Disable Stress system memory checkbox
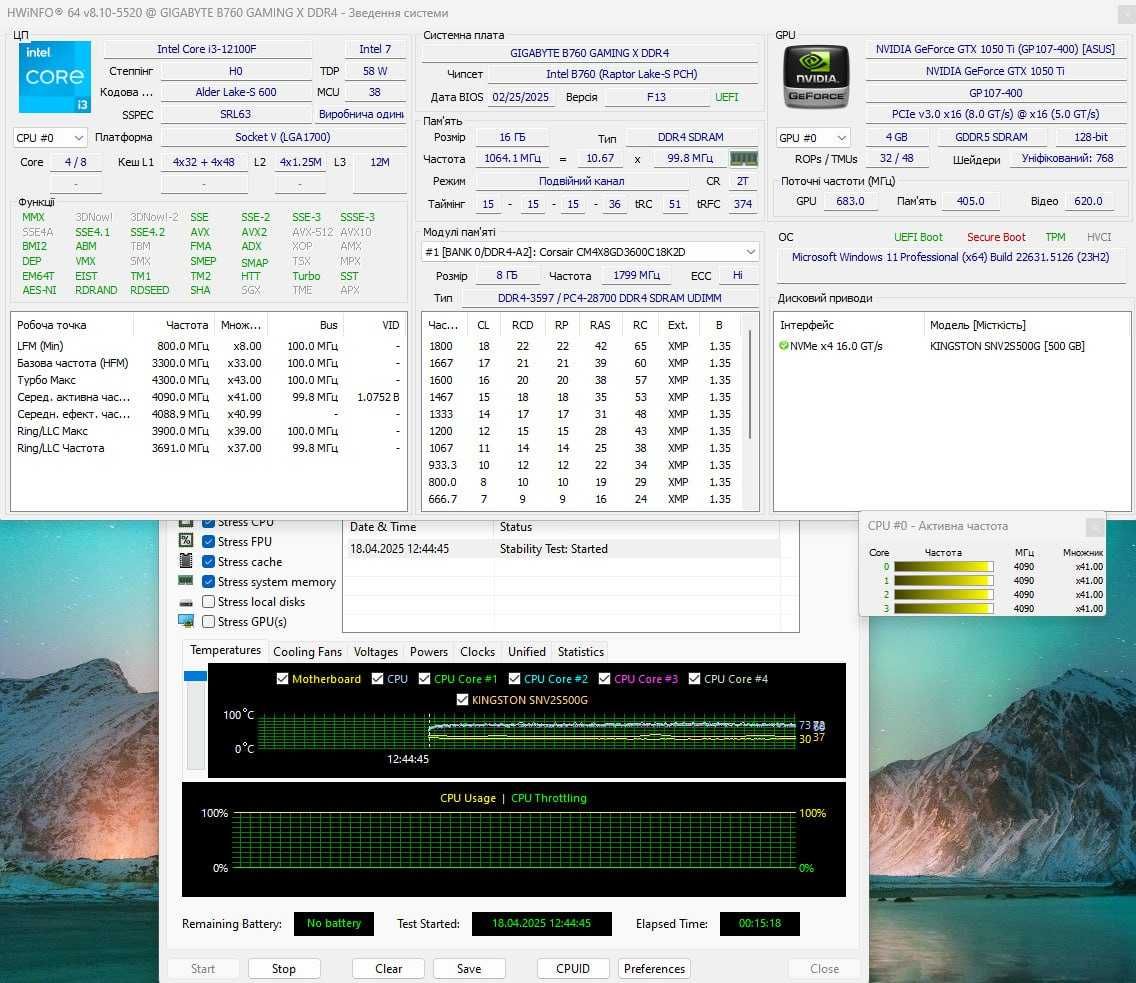This screenshot has width=1136, height=983. (208, 581)
